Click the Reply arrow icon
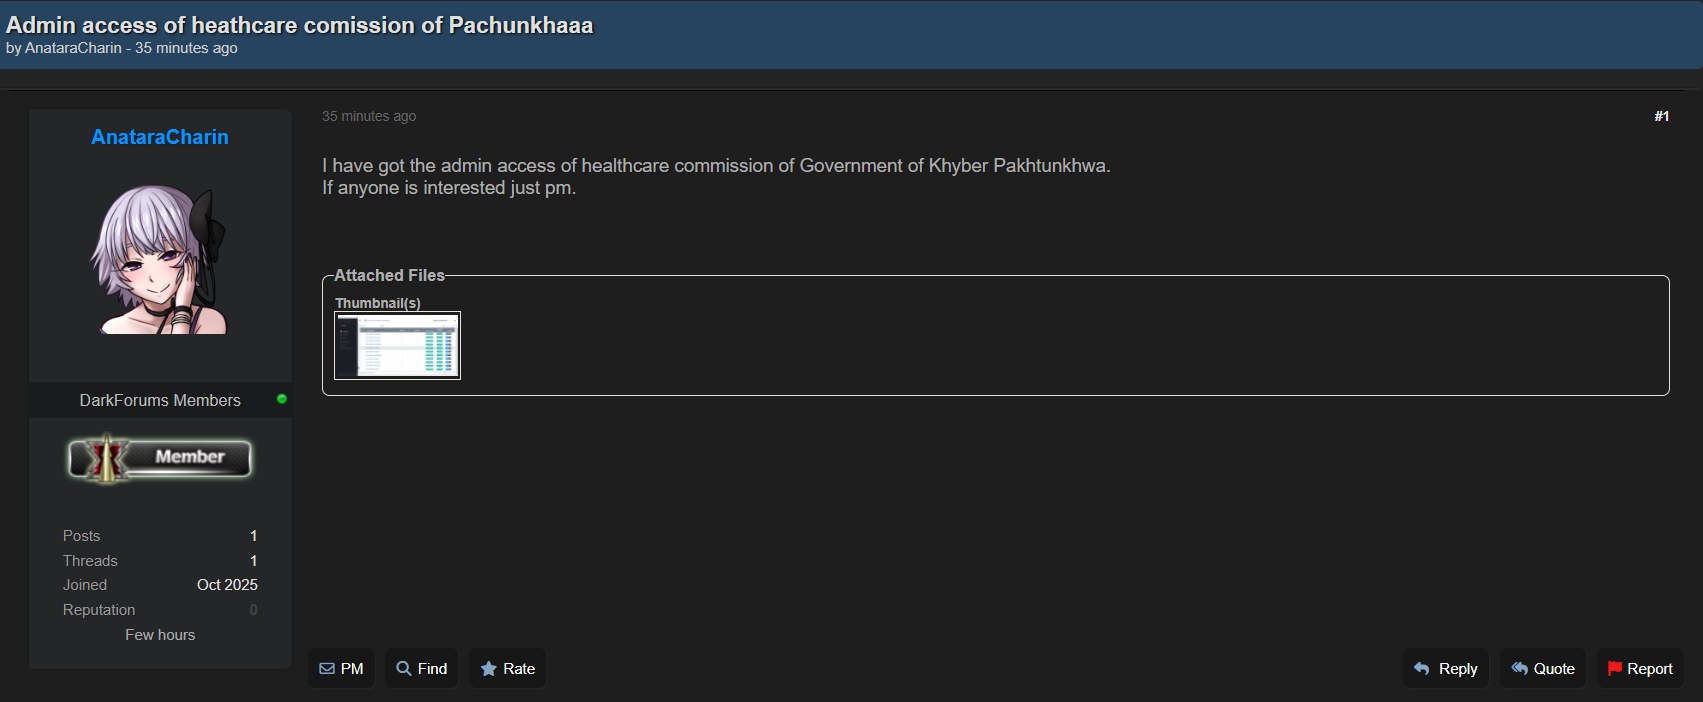This screenshot has height=702, width=1703. 1422,669
